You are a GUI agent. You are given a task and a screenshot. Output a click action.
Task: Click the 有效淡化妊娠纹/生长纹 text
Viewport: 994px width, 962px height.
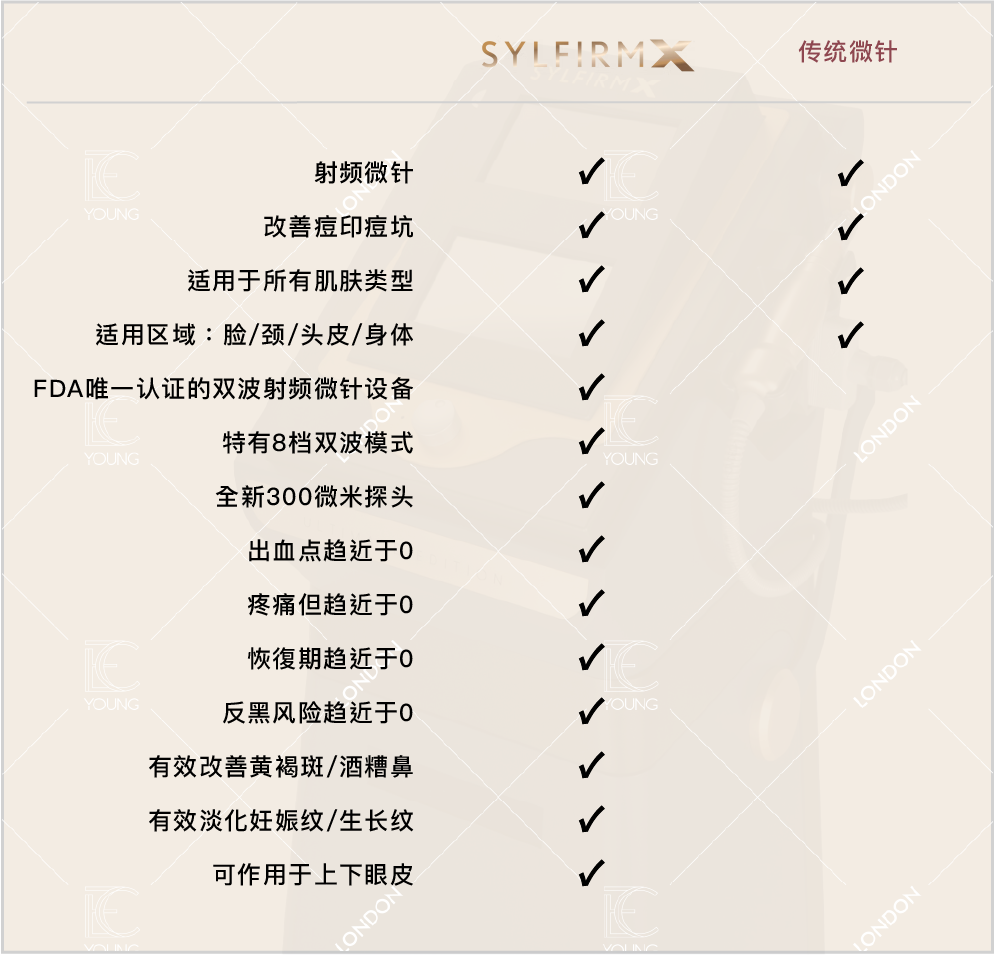pyautogui.click(x=281, y=821)
